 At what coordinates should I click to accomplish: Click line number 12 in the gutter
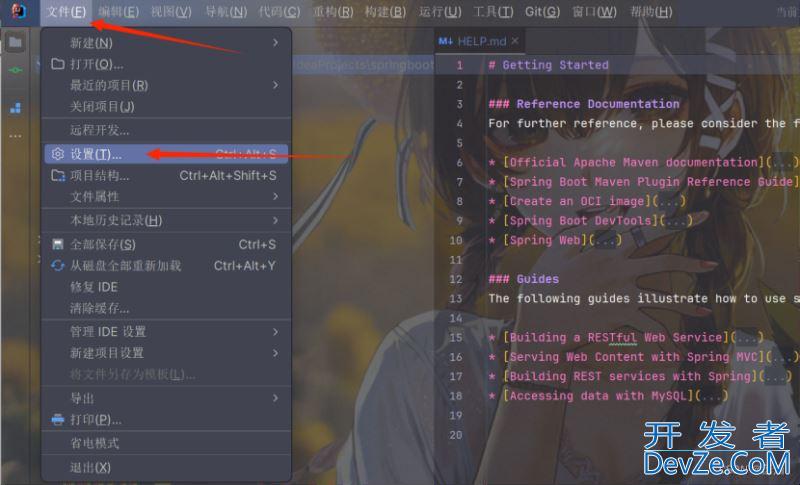point(456,279)
